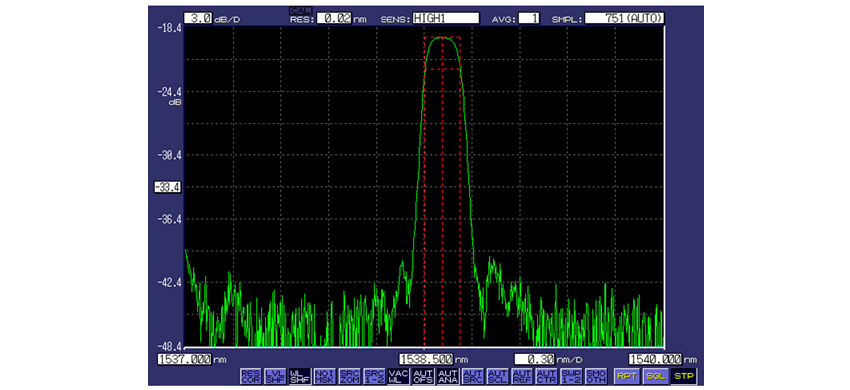Viewport: 850px width, 390px height.
Task: Click the RES 0.02 nm resolution field
Action: [334, 18]
